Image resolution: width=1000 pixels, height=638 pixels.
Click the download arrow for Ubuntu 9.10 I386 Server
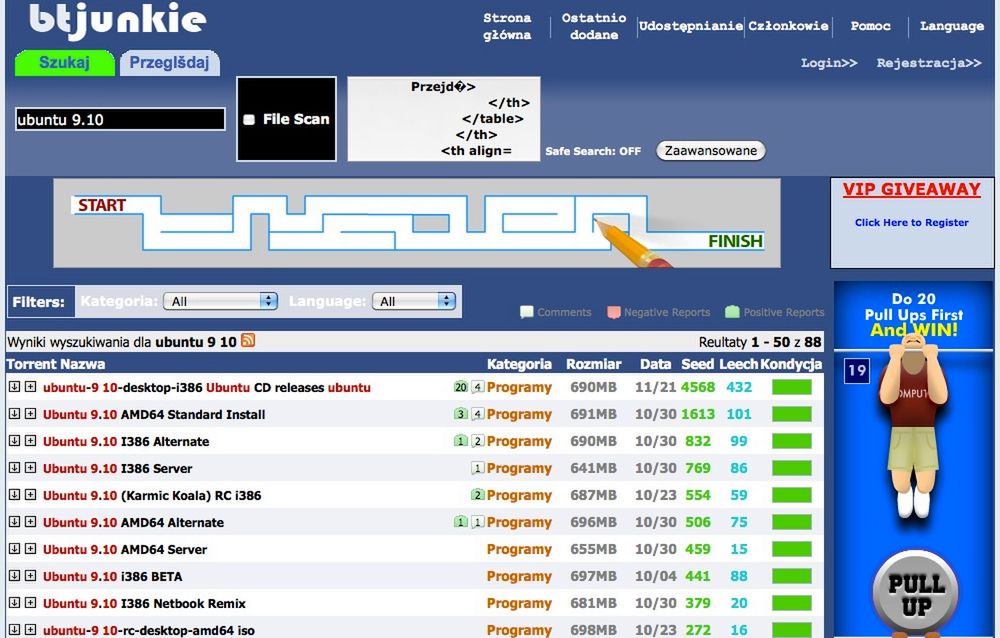pyautogui.click(x=14, y=468)
